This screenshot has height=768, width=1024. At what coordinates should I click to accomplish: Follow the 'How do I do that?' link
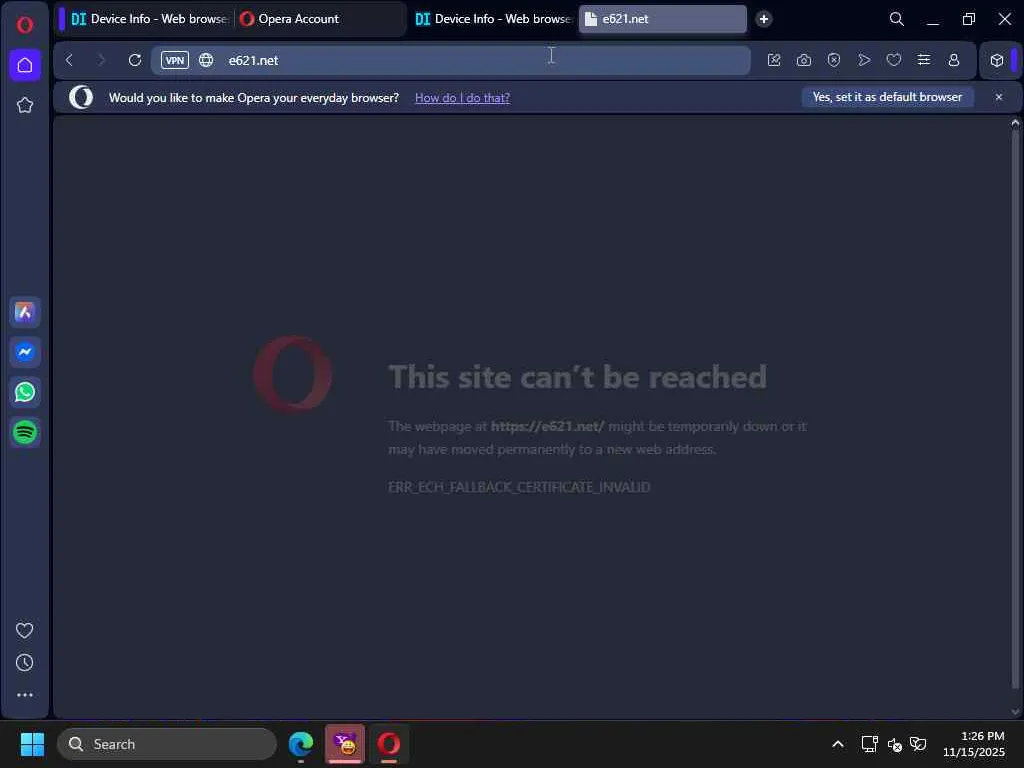(x=462, y=98)
